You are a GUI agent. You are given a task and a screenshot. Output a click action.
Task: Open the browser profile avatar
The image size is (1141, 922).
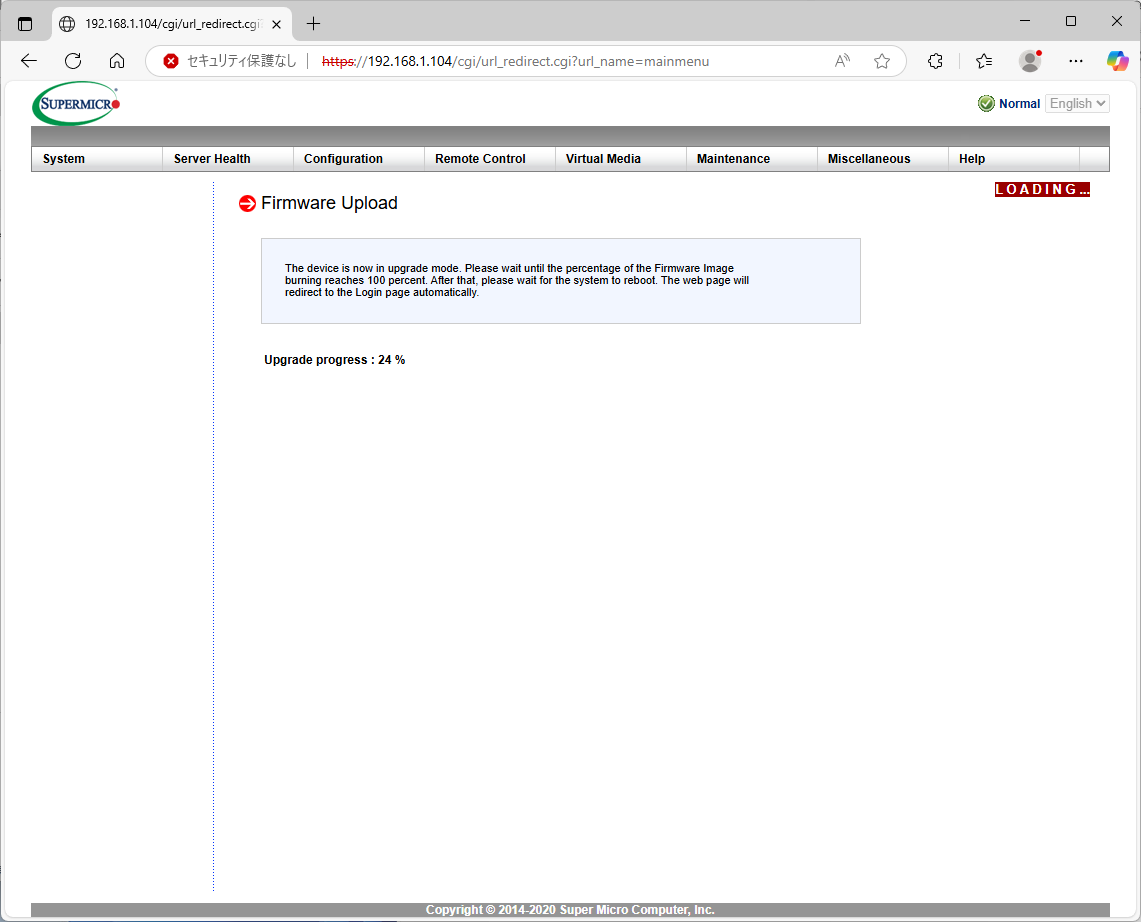click(x=1030, y=61)
